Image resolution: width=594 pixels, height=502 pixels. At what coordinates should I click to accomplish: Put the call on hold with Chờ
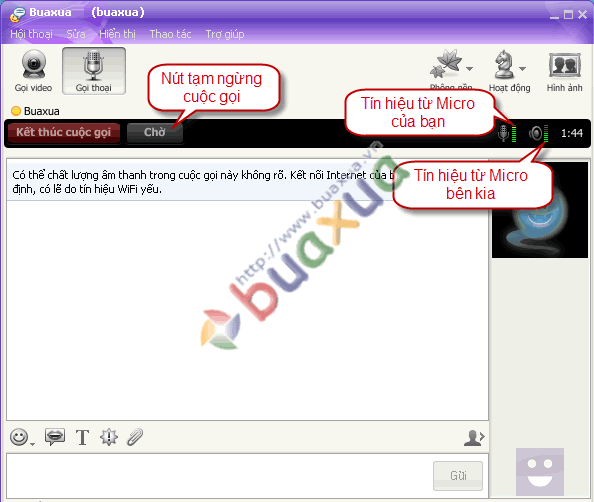[155, 133]
